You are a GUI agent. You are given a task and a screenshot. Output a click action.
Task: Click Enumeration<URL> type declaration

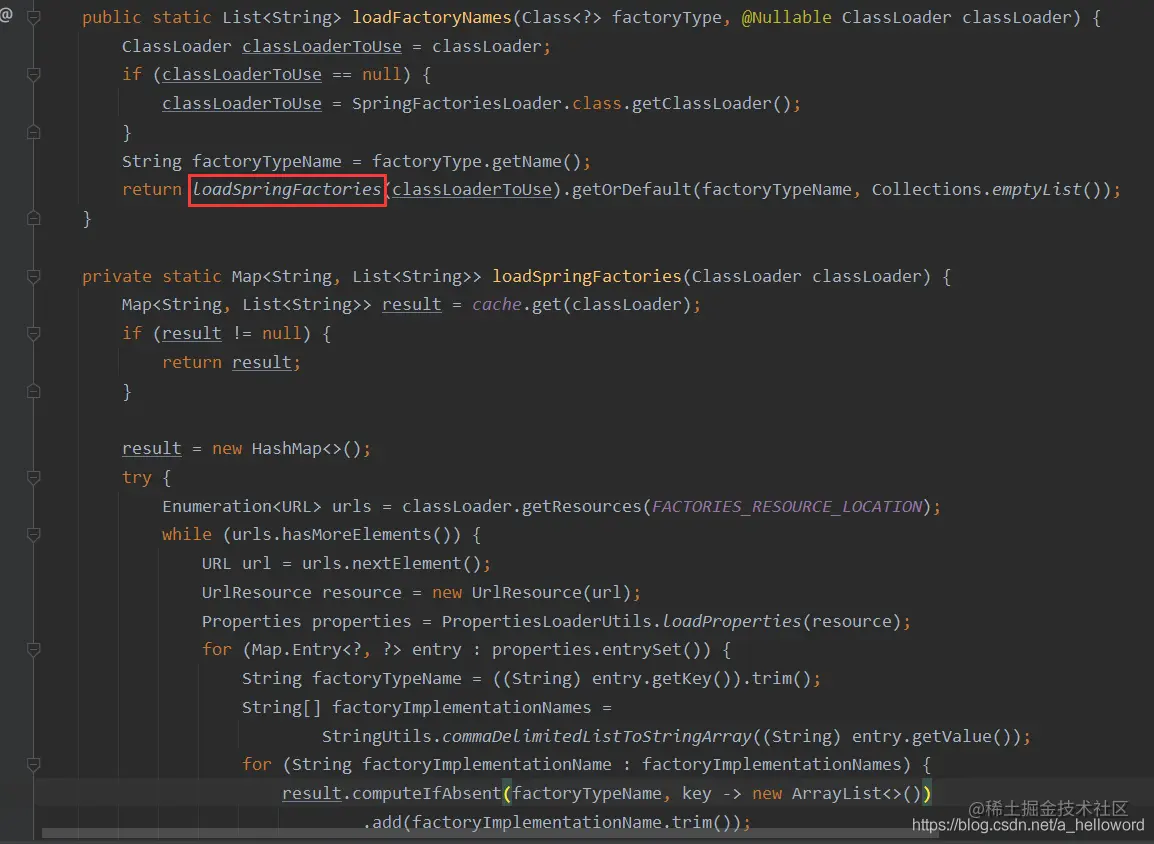coord(241,507)
